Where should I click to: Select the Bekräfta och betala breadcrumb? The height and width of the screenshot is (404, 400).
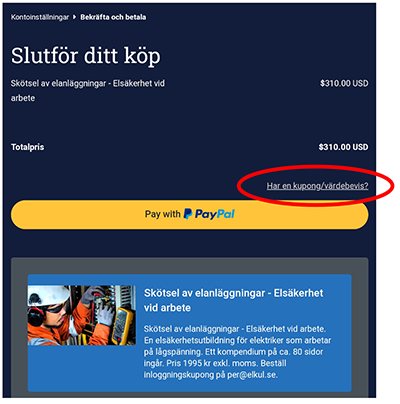tap(113, 17)
